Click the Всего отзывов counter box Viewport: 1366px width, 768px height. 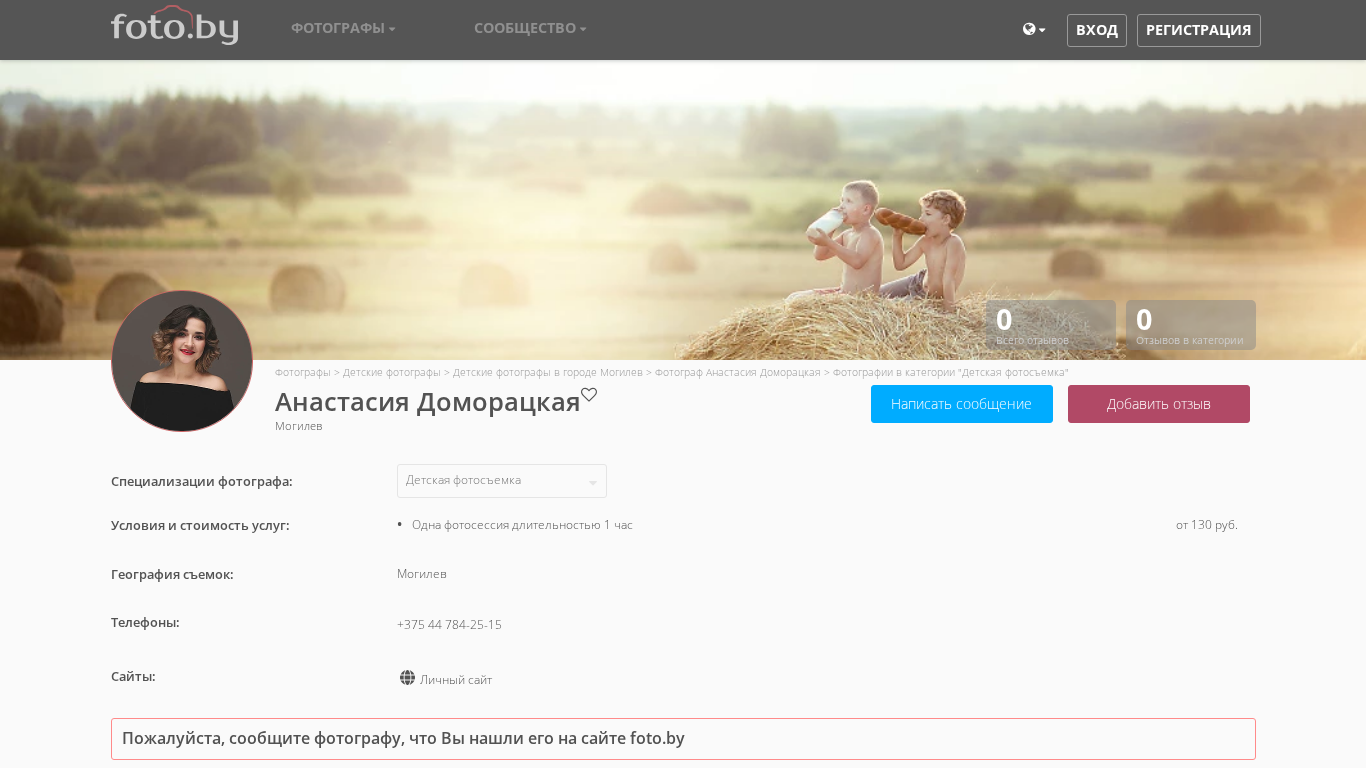(x=1050, y=325)
